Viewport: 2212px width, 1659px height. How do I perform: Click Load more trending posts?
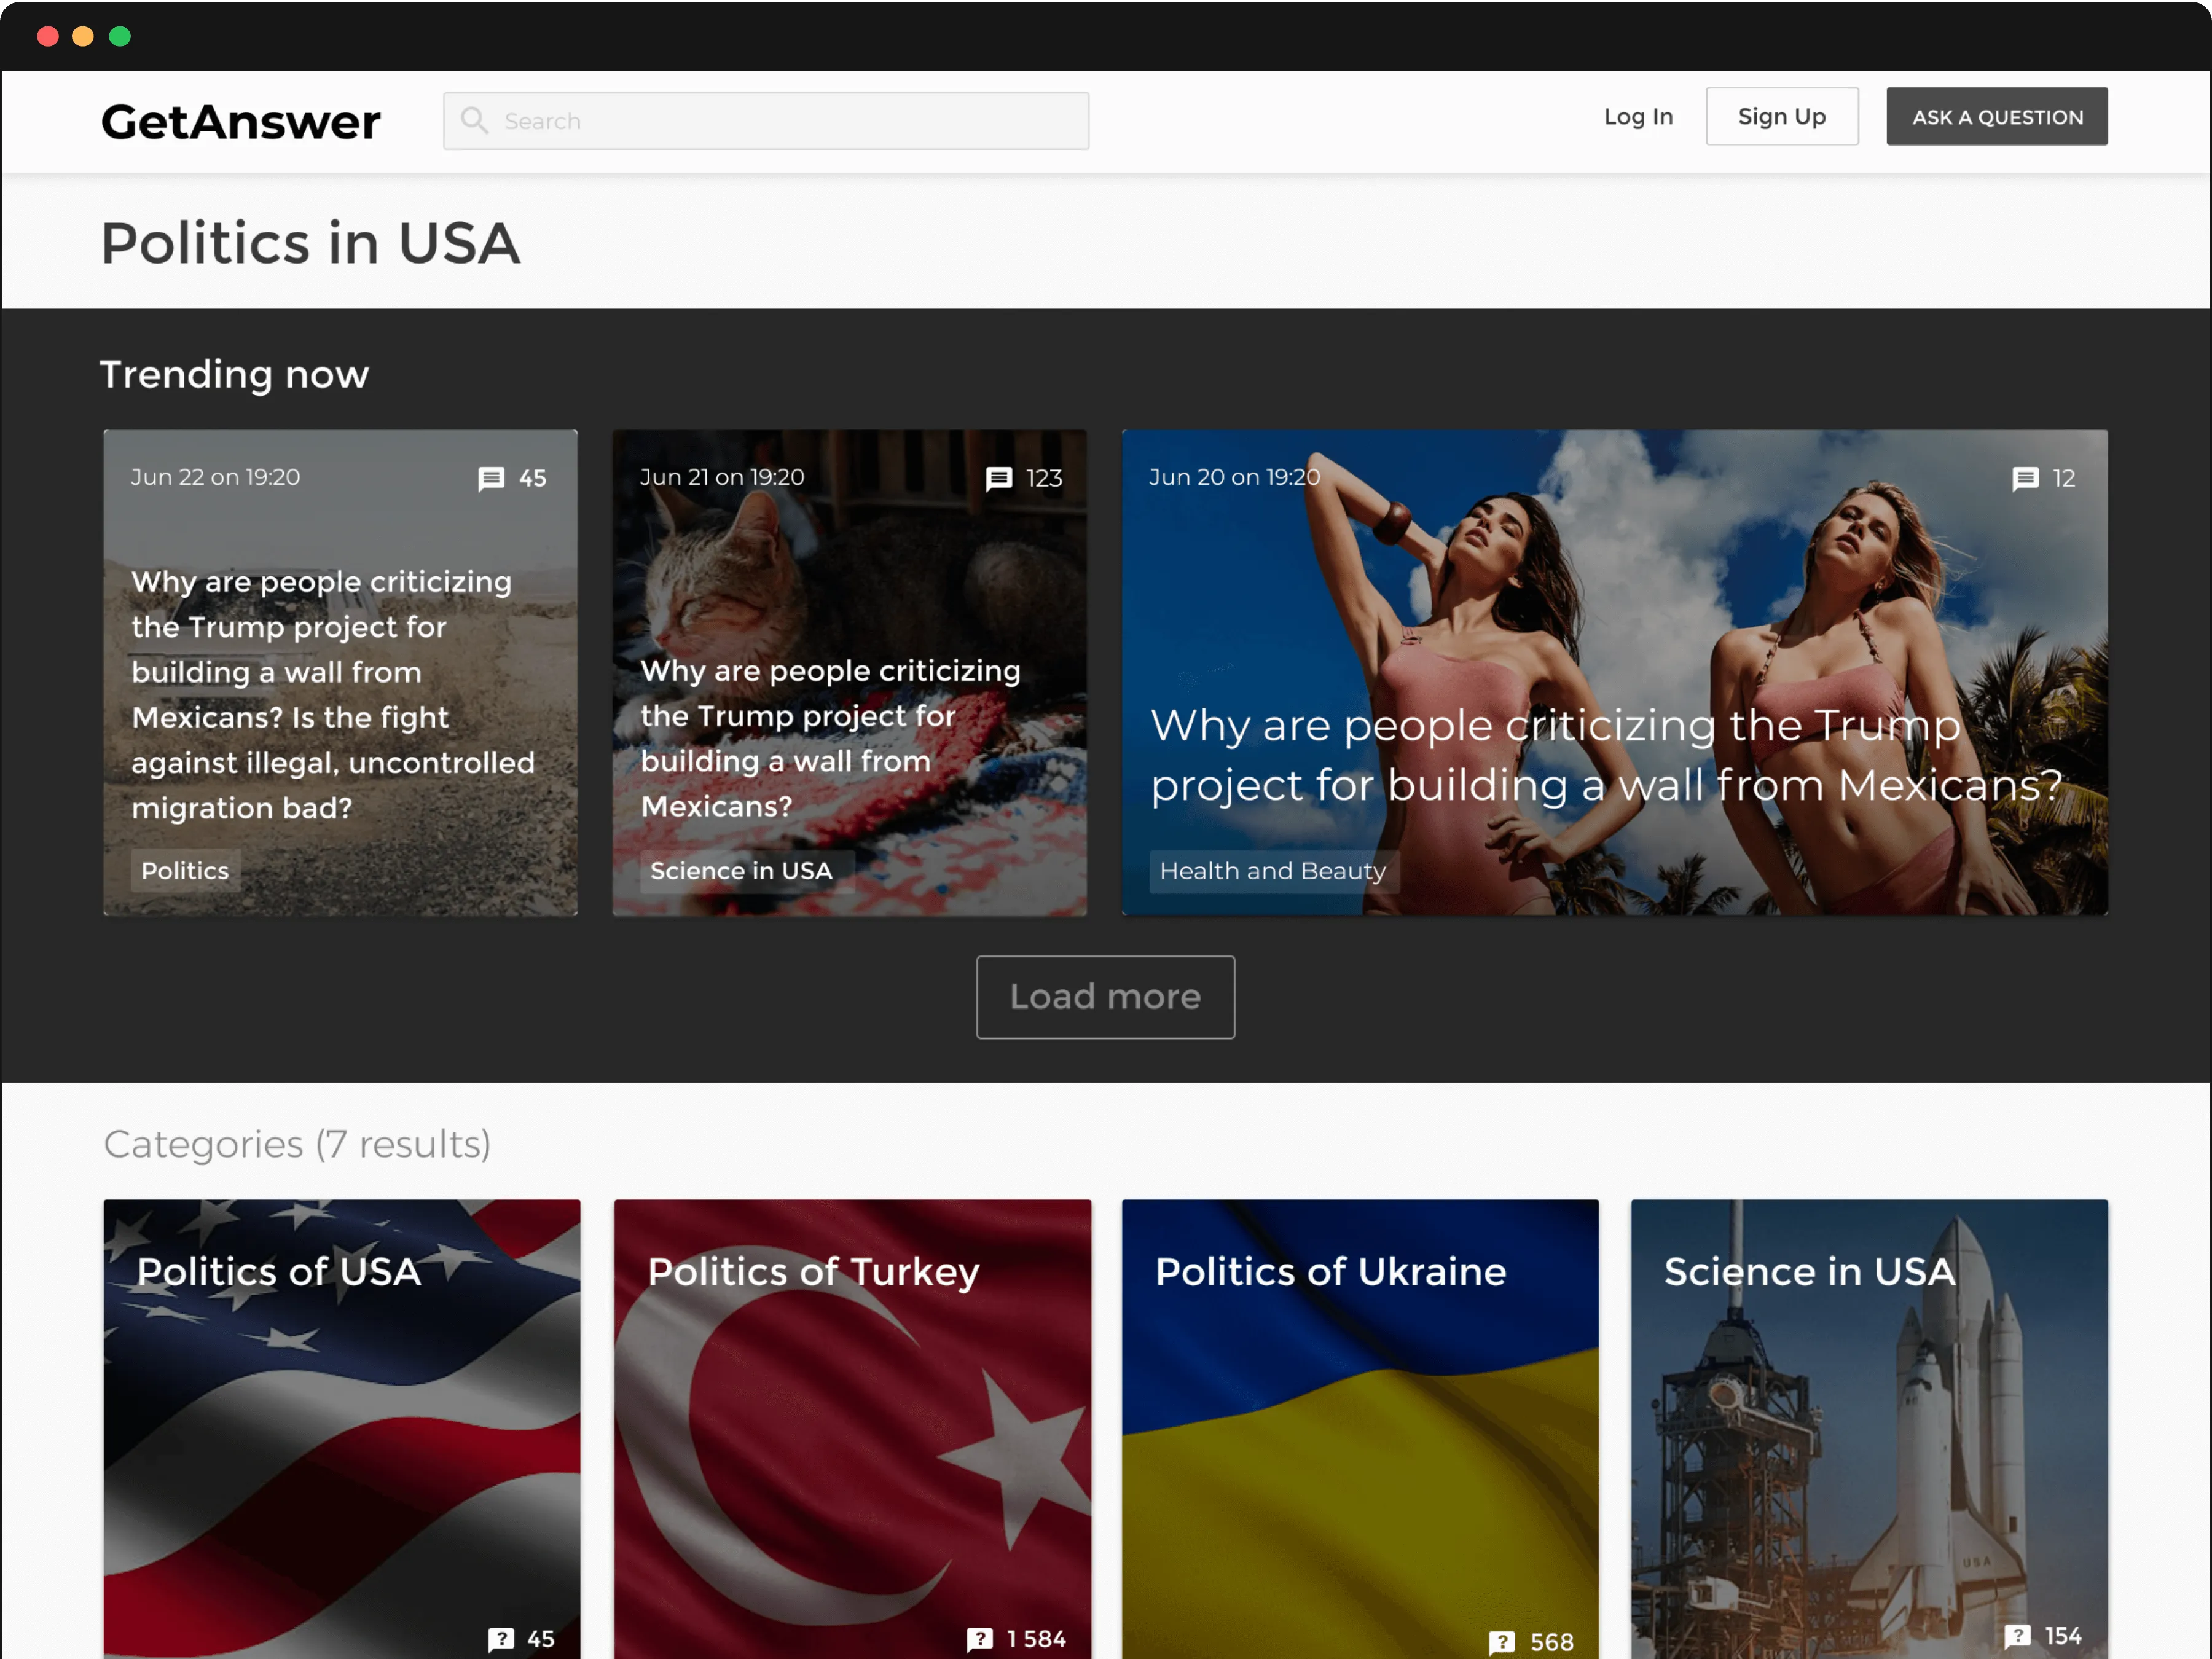1105,996
